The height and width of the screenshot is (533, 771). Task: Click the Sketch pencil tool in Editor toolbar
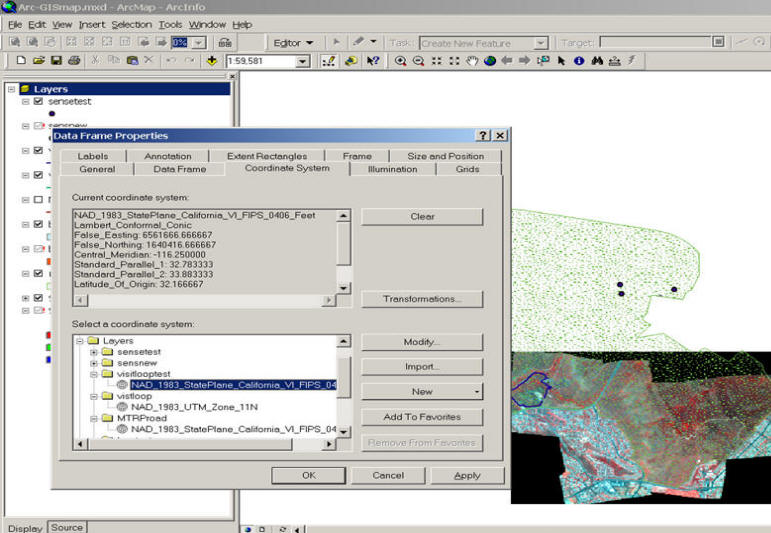tap(358, 42)
